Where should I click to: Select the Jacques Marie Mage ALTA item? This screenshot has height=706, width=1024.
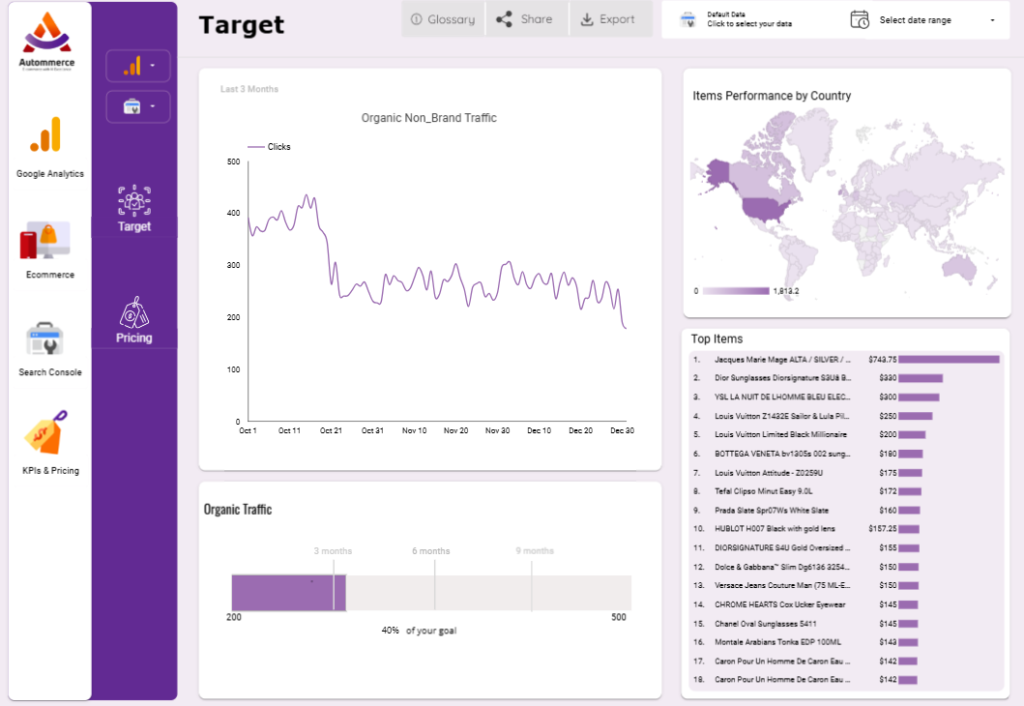click(x=847, y=360)
